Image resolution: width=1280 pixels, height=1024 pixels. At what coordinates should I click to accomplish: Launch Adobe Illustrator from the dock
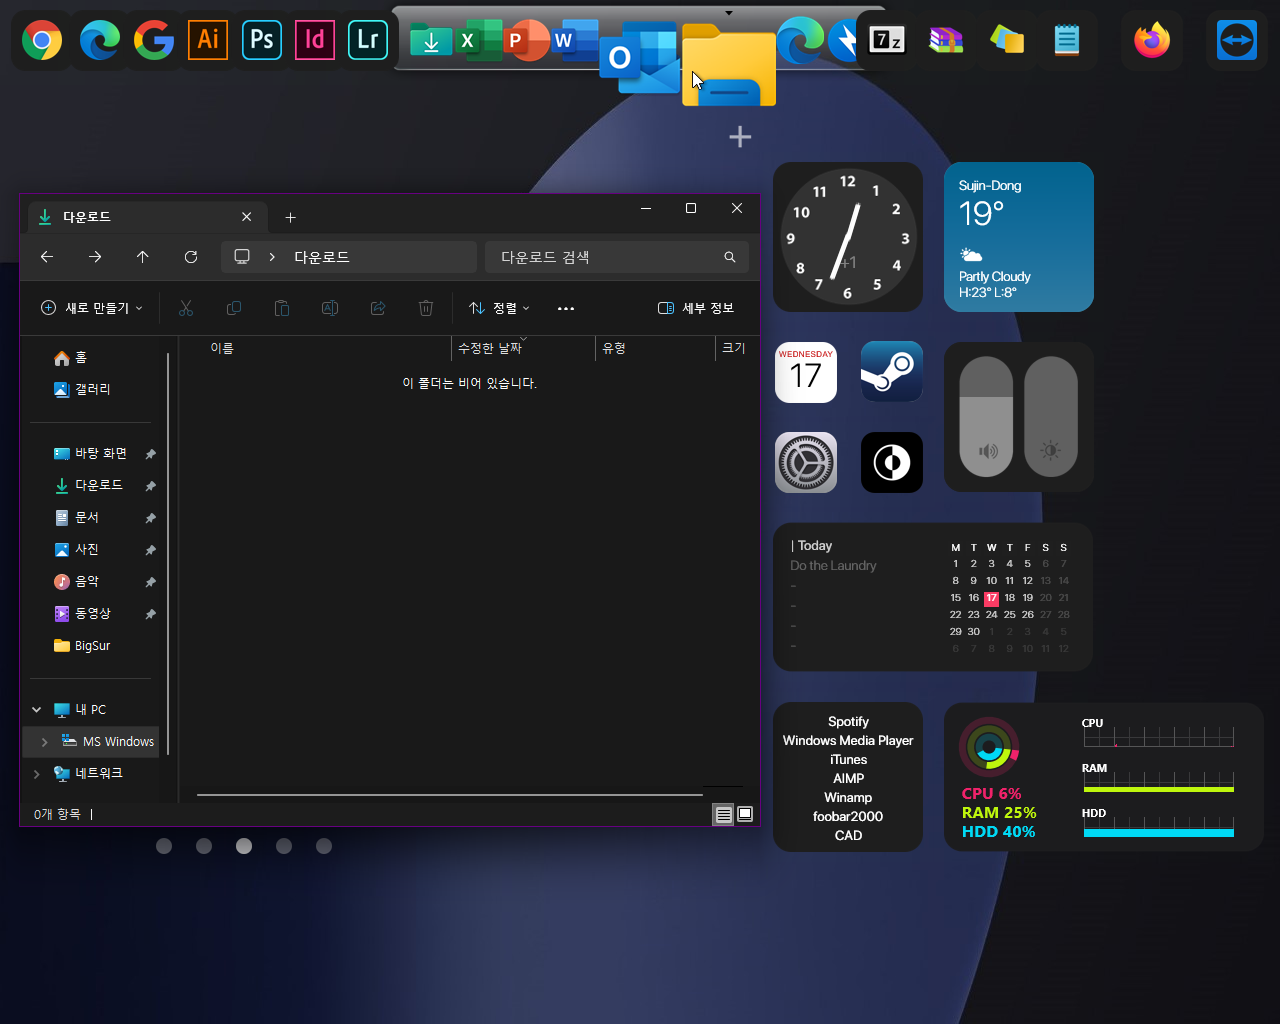pos(208,40)
